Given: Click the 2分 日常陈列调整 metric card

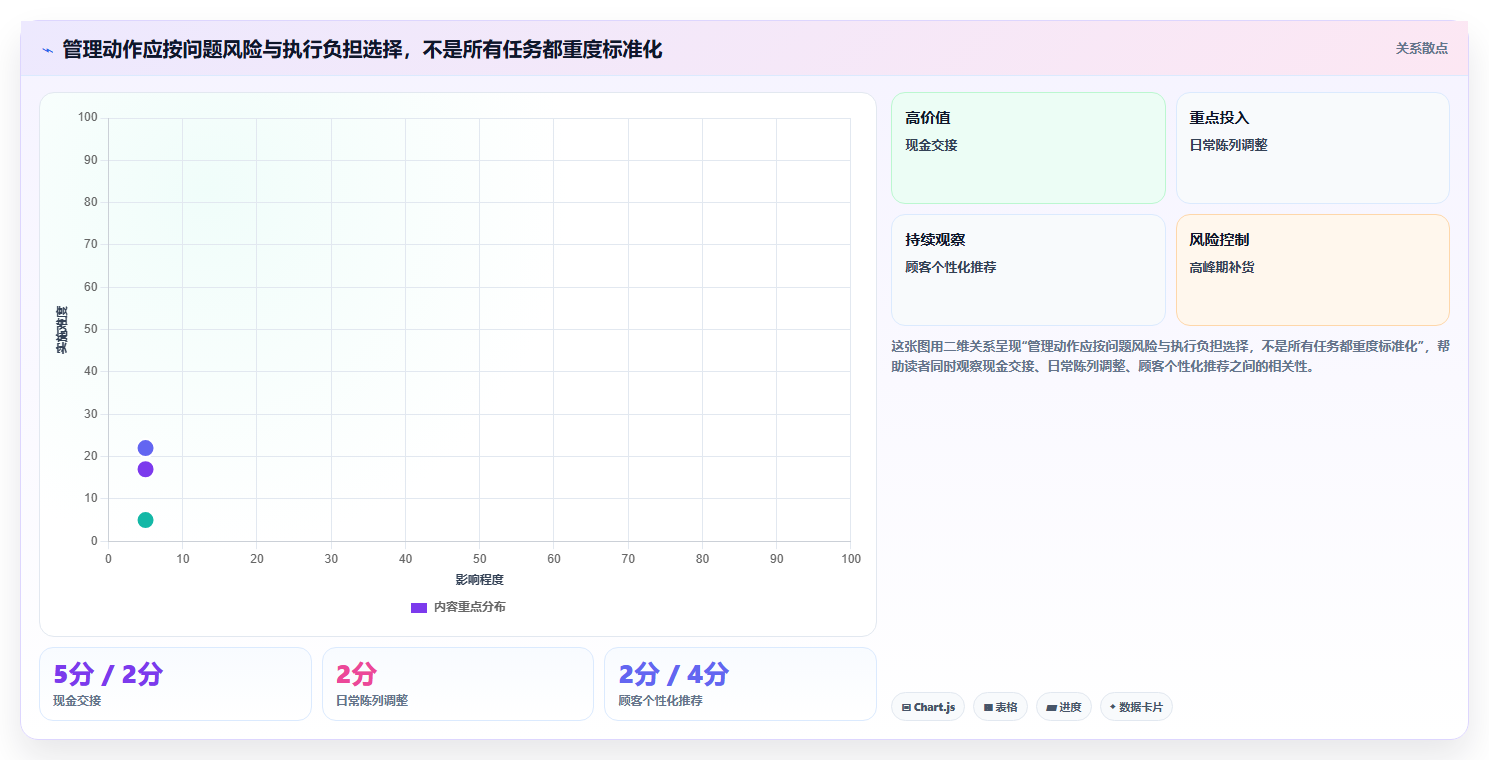Looking at the screenshot, I should [x=458, y=684].
